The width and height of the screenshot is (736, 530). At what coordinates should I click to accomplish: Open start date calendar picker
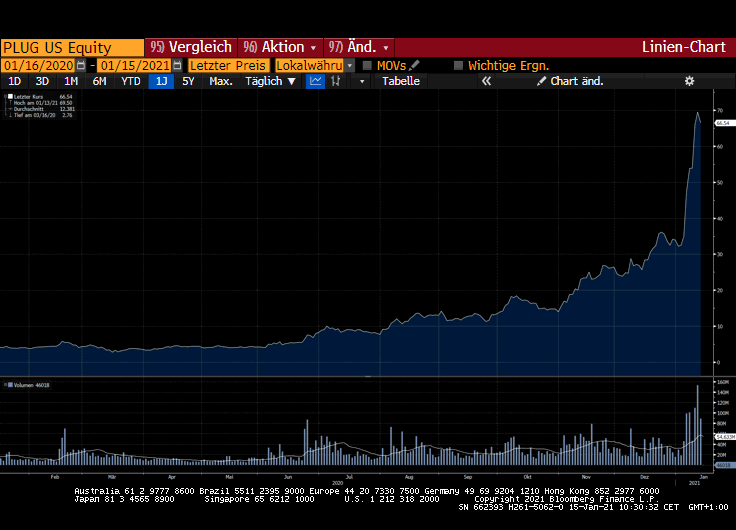click(x=81, y=65)
